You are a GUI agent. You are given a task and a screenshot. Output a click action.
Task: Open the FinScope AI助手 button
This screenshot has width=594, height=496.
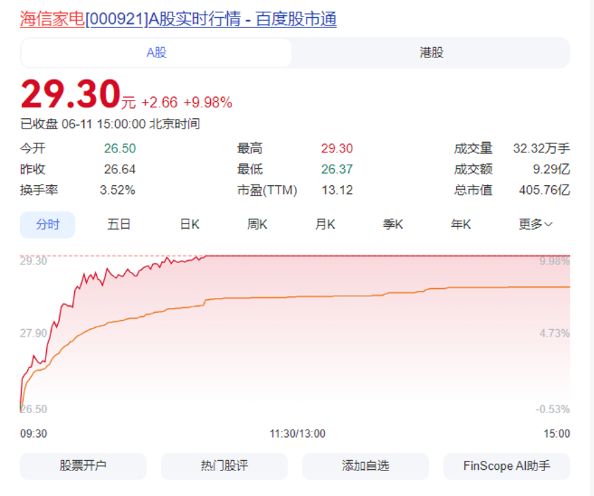(x=506, y=466)
